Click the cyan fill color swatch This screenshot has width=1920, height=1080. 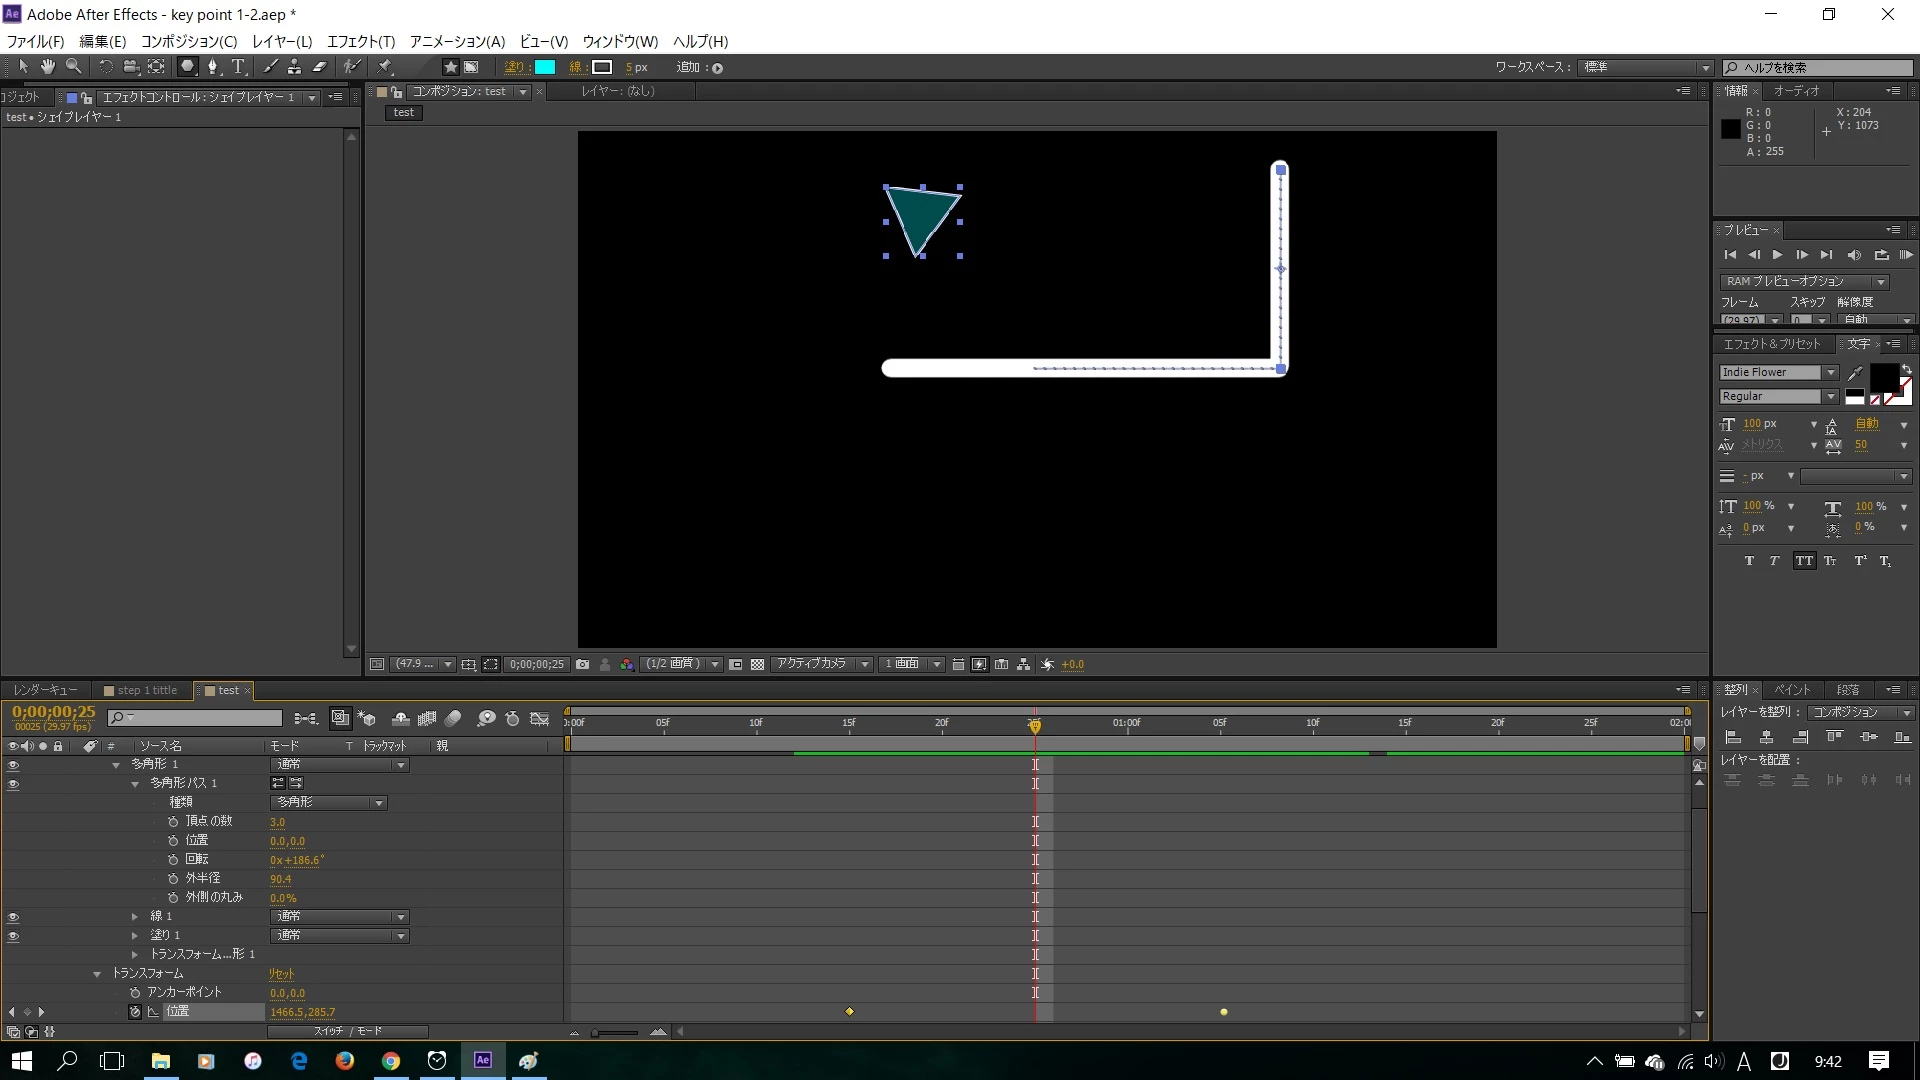tap(545, 67)
